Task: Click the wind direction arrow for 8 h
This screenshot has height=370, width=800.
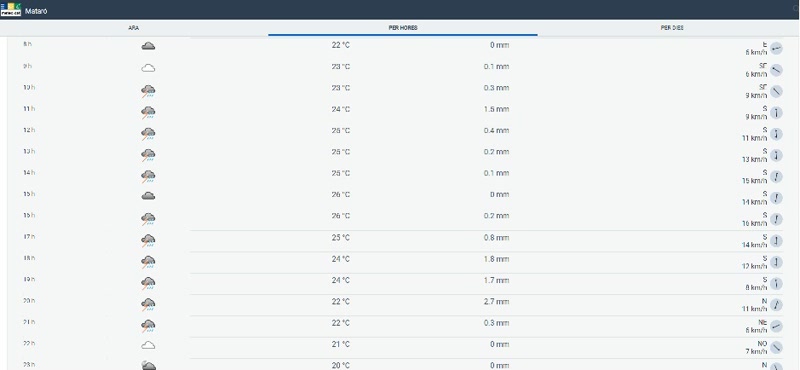Action: click(776, 48)
